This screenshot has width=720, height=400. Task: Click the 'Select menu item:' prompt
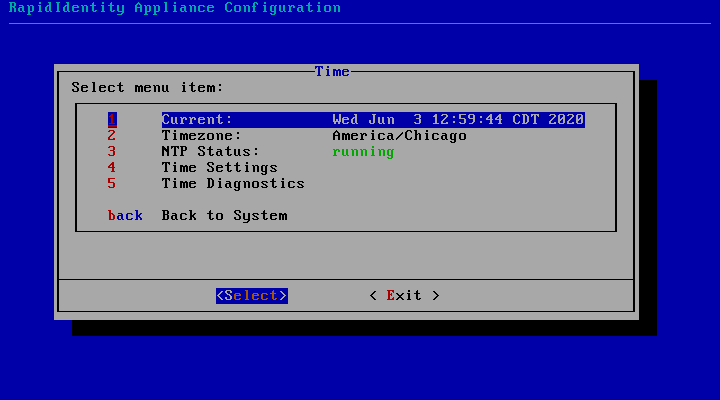click(x=147, y=88)
